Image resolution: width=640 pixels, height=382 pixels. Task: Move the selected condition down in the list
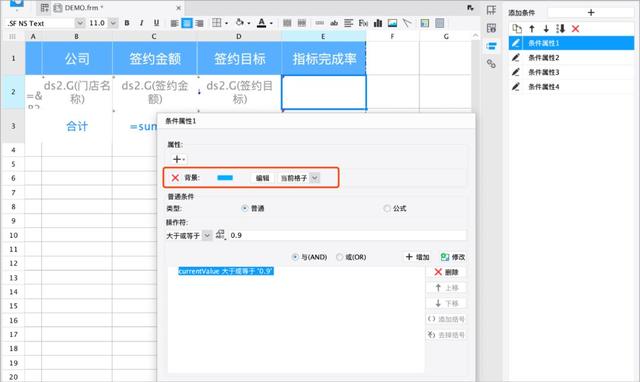pyautogui.click(x=546, y=29)
